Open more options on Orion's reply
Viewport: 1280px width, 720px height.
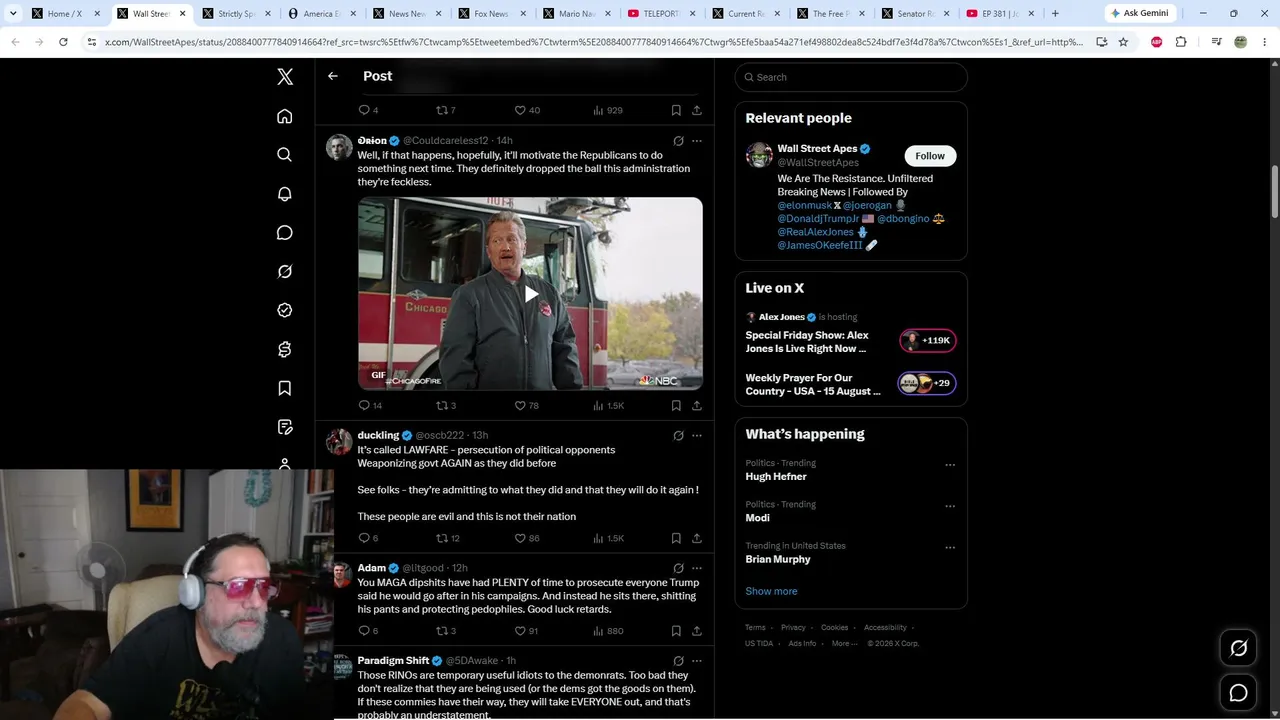tap(697, 141)
